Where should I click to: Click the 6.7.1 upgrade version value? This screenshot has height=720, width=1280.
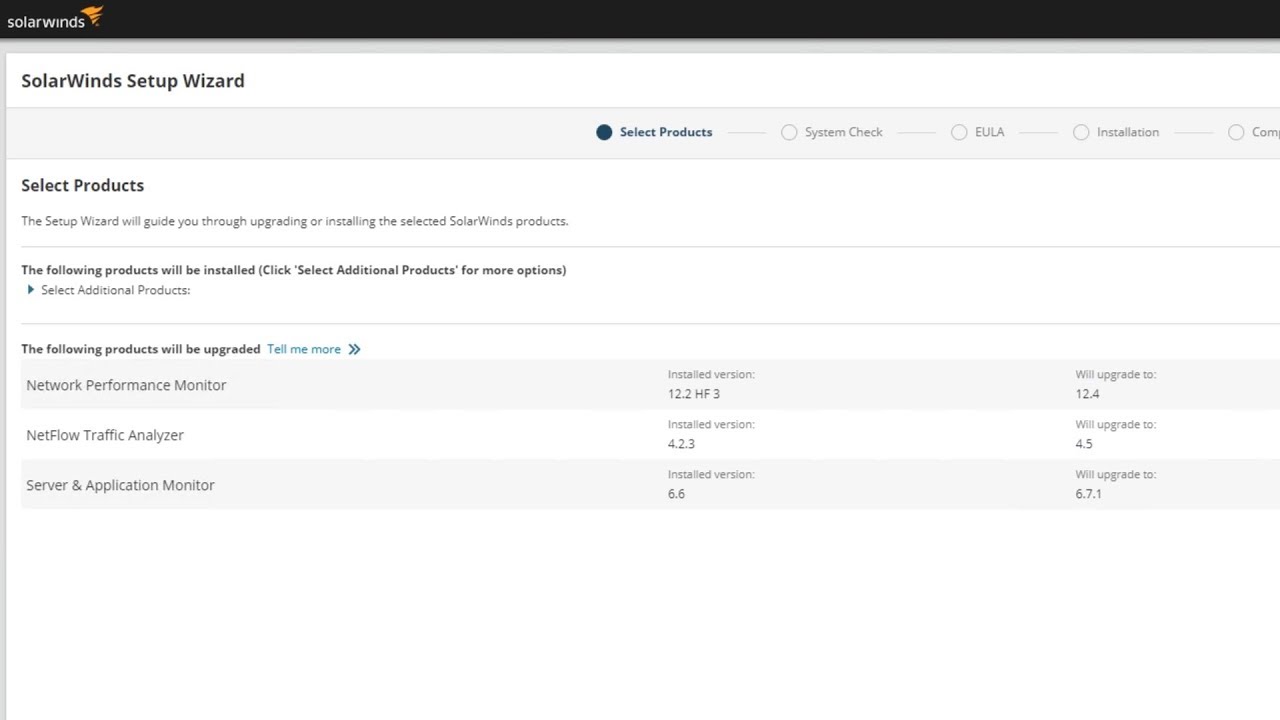(1088, 494)
